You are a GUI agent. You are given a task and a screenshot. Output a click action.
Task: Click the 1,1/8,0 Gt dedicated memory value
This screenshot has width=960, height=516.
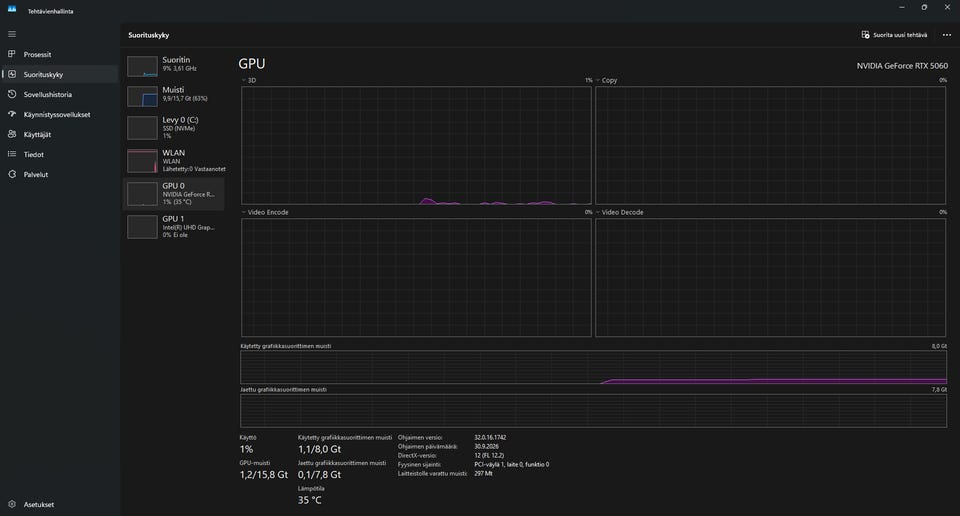click(x=320, y=449)
